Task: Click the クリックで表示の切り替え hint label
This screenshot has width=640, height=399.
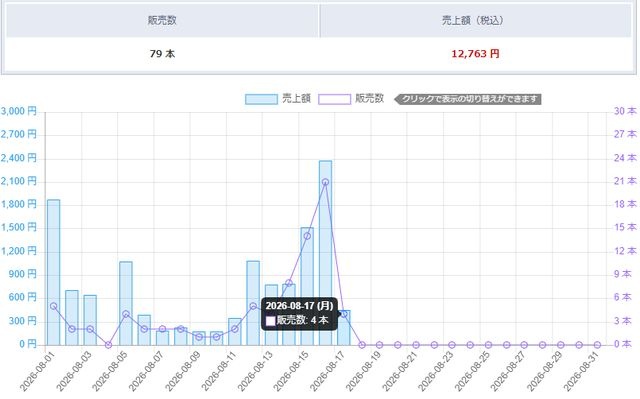Action: point(468,99)
